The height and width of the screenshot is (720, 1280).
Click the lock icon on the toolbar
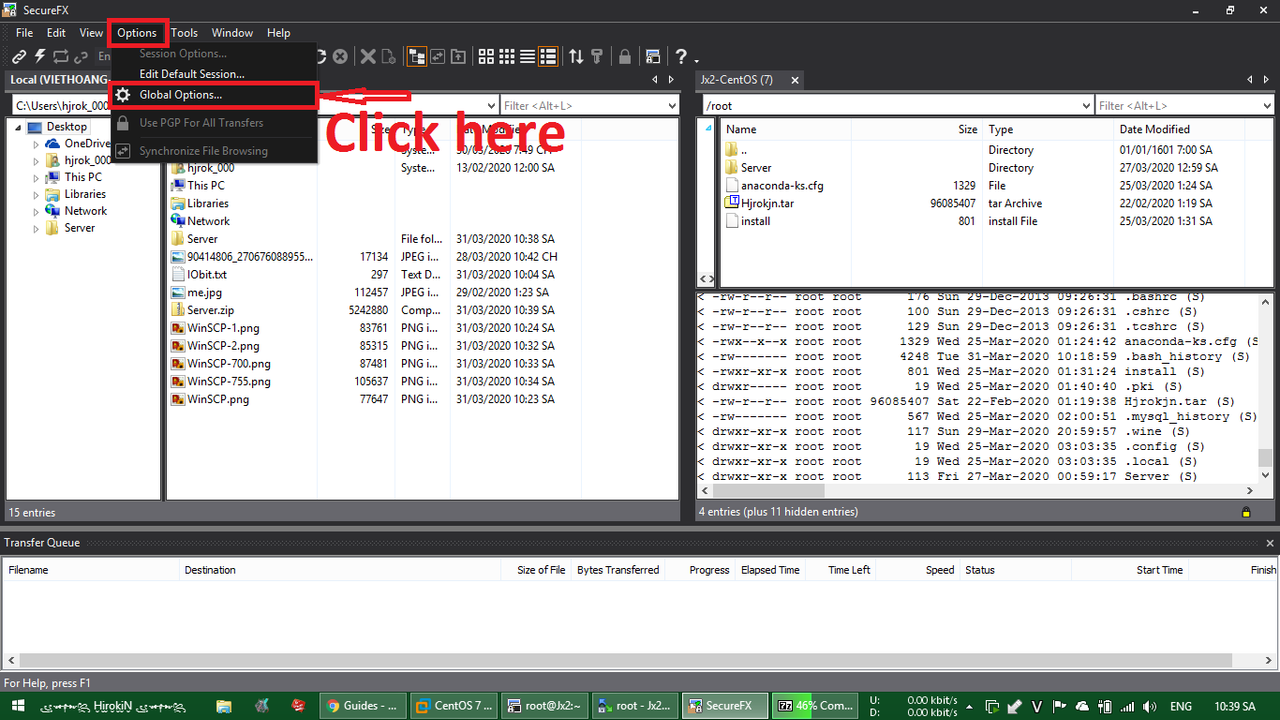(624, 56)
